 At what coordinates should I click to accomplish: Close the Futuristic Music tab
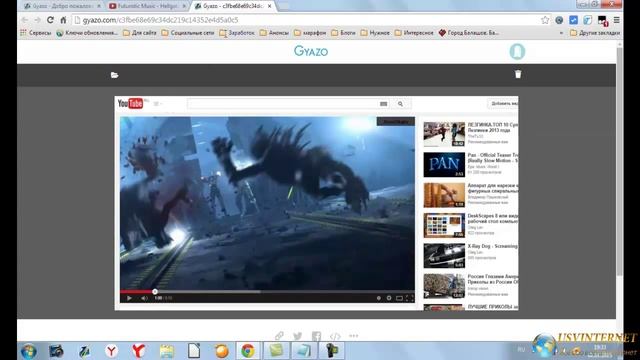pos(184,6)
